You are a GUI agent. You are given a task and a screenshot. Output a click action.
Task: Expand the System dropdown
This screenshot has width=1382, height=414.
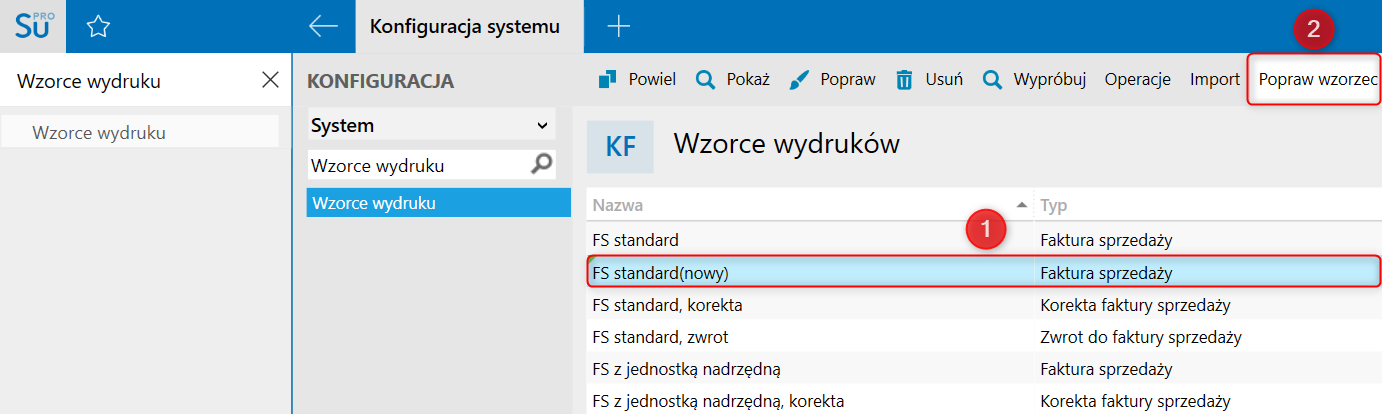tap(431, 126)
